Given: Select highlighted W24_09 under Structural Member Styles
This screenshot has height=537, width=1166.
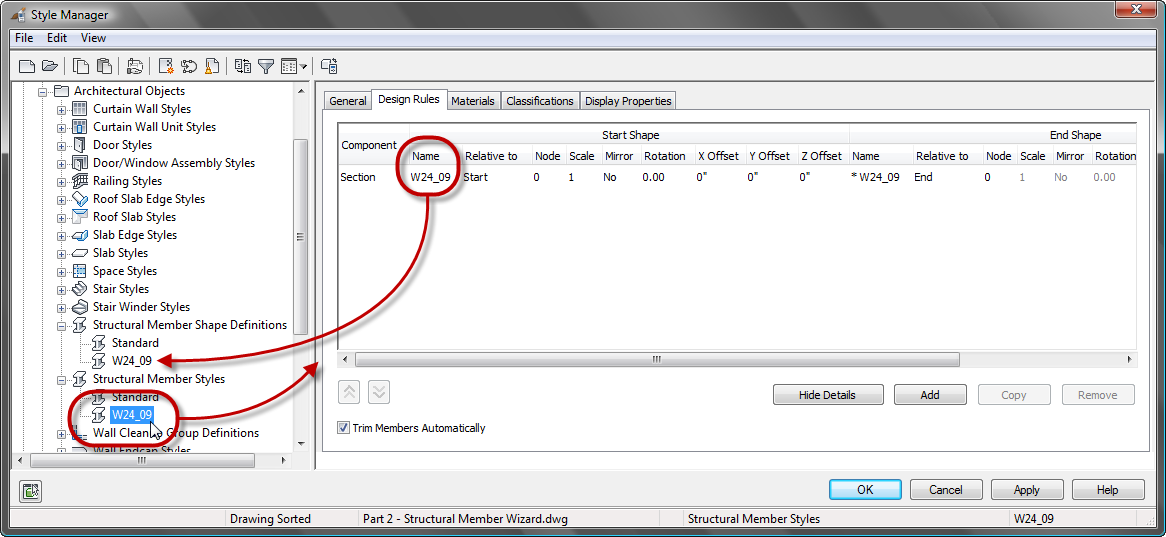Looking at the screenshot, I should pyautogui.click(x=132, y=415).
